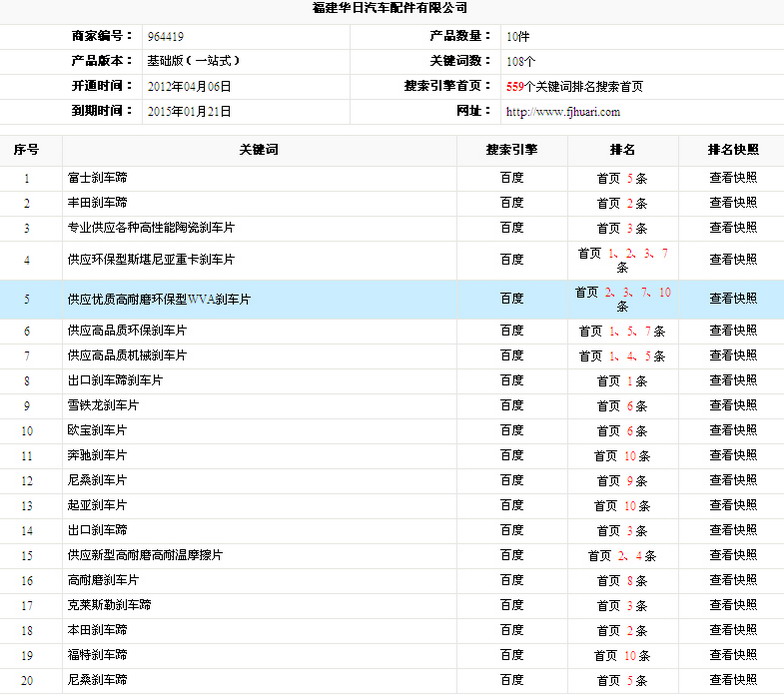This screenshot has width=784, height=698.
Task: Select keyword 供应新型高耐磨高耐温摩擦片
Action: pos(145,555)
